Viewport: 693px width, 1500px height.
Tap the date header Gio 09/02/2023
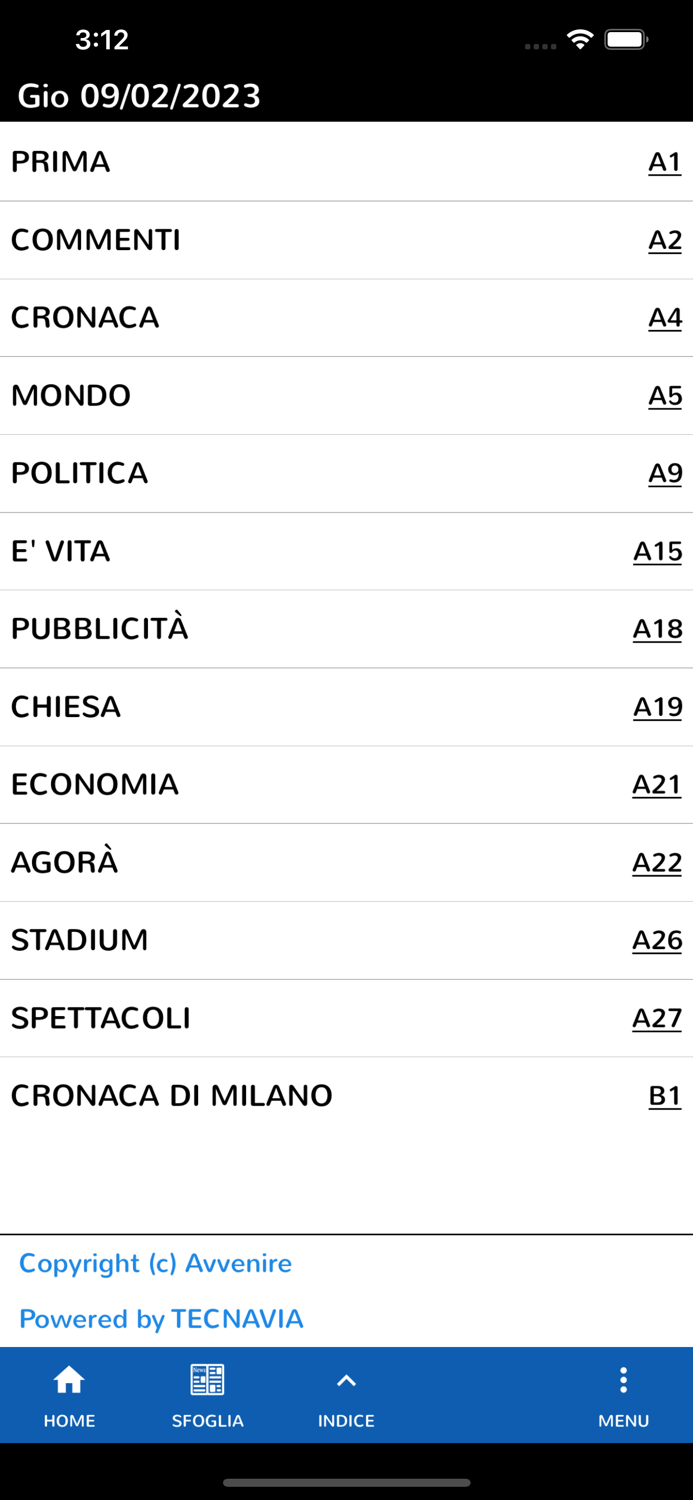[x=138, y=97]
